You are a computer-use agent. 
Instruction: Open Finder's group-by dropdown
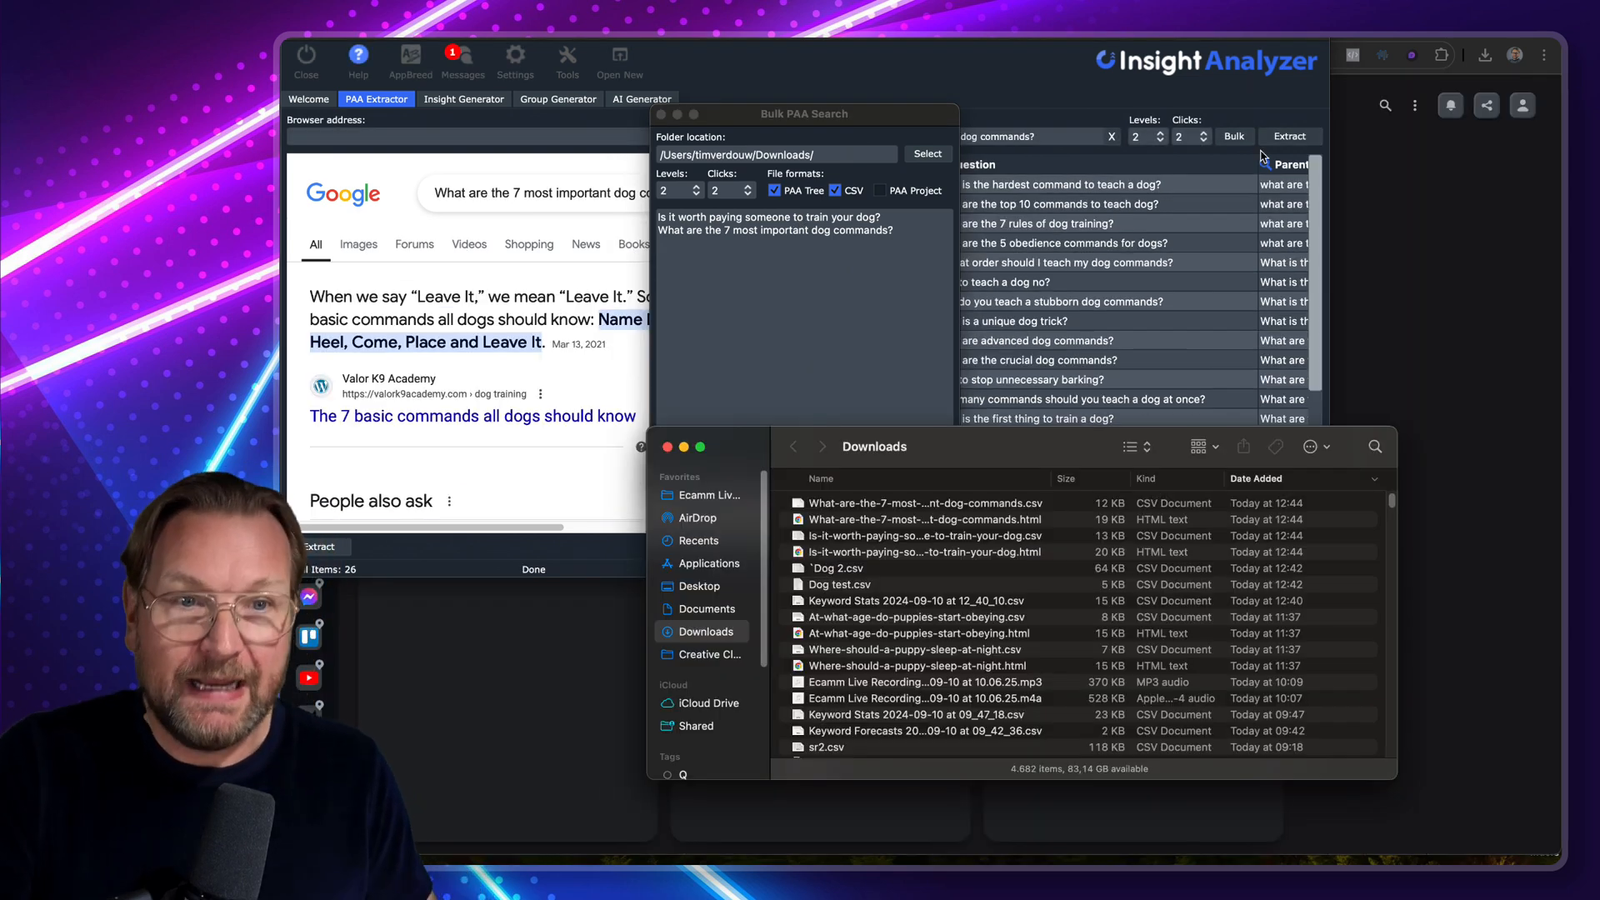pyautogui.click(x=1204, y=447)
